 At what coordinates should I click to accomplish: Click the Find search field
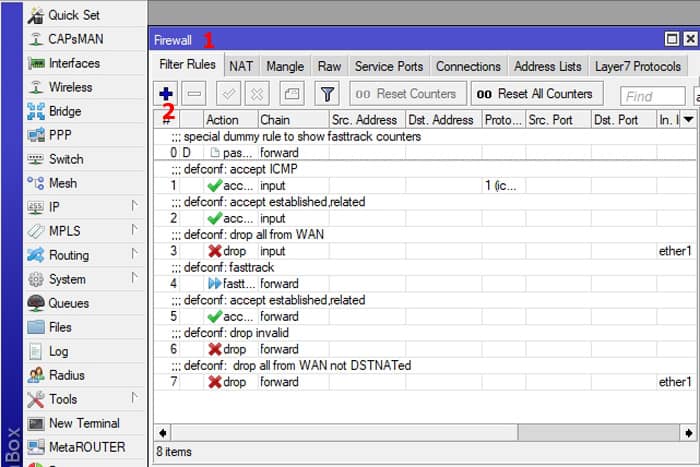coord(653,96)
